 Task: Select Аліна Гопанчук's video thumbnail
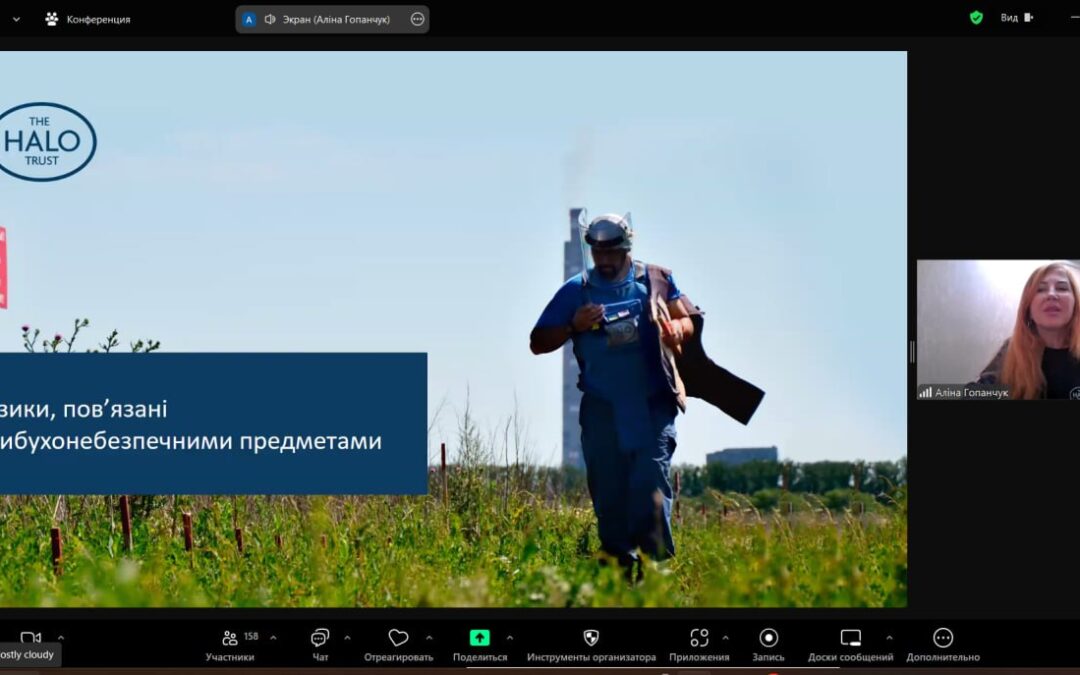point(998,328)
